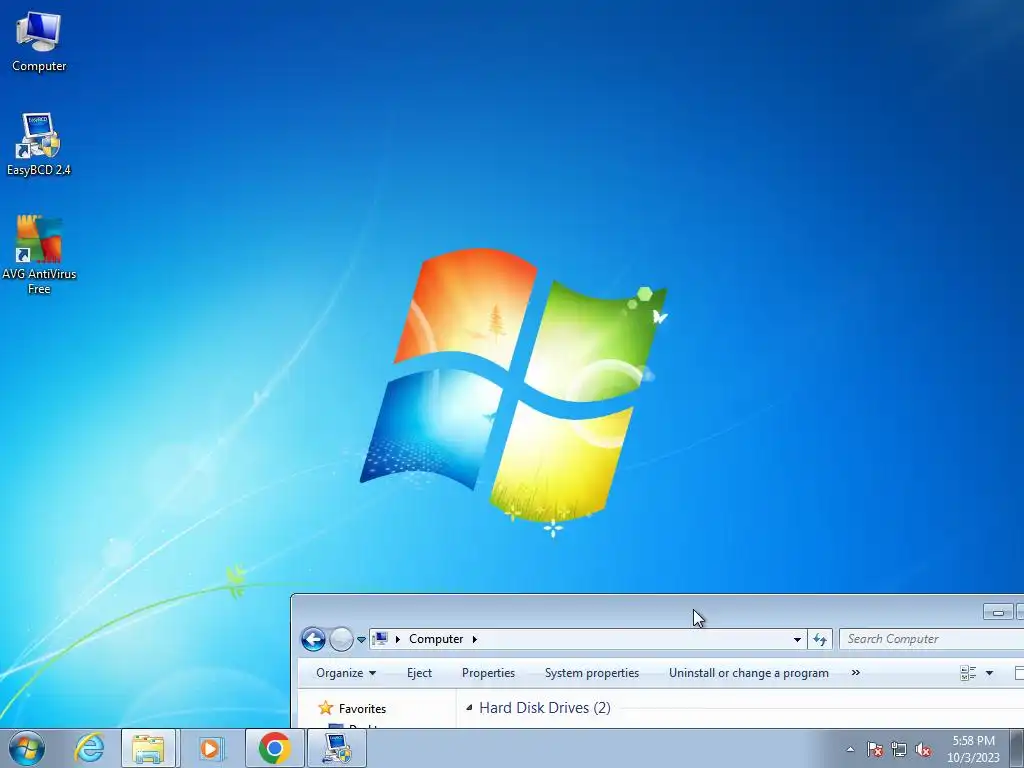Open the Organize menu
The image size is (1024, 768).
click(345, 673)
